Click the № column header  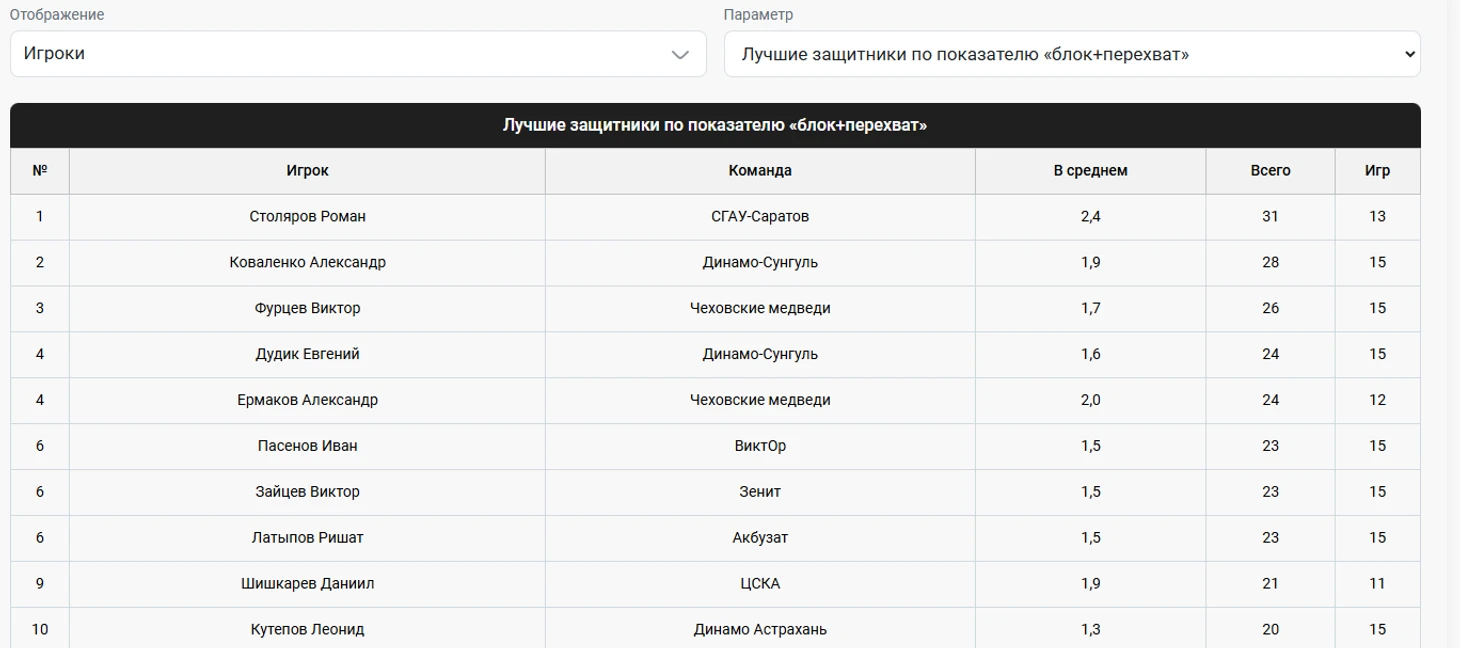40,171
